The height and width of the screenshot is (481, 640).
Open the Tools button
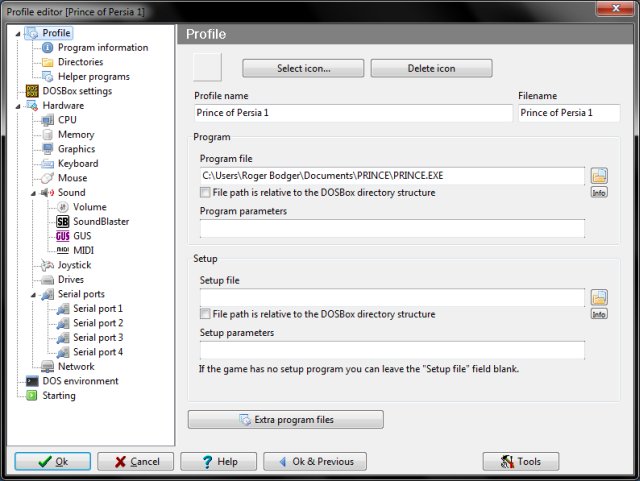[x=521, y=461]
